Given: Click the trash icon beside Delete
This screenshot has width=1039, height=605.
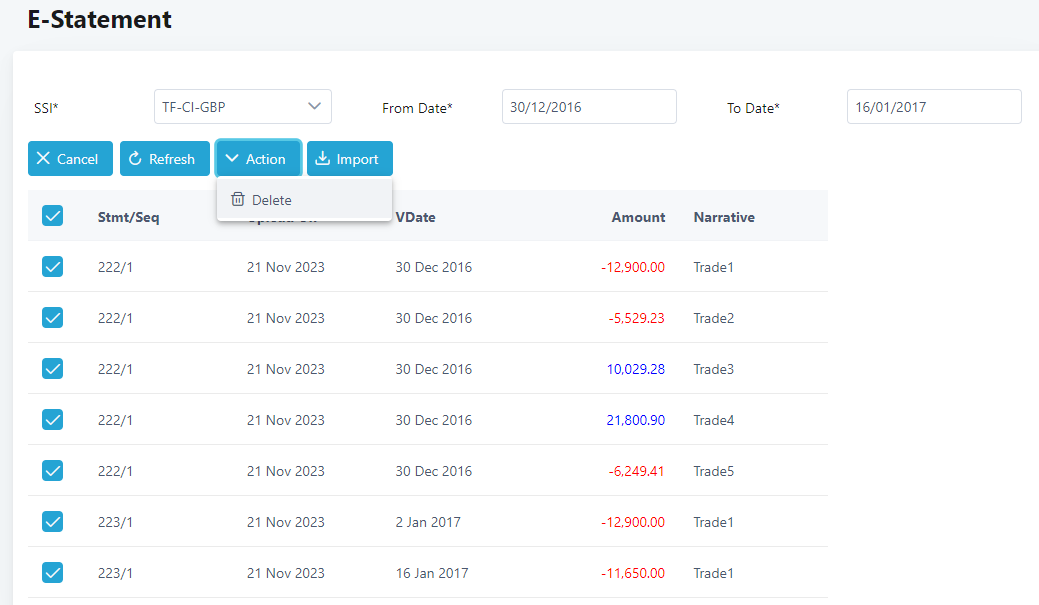Looking at the screenshot, I should [238, 200].
